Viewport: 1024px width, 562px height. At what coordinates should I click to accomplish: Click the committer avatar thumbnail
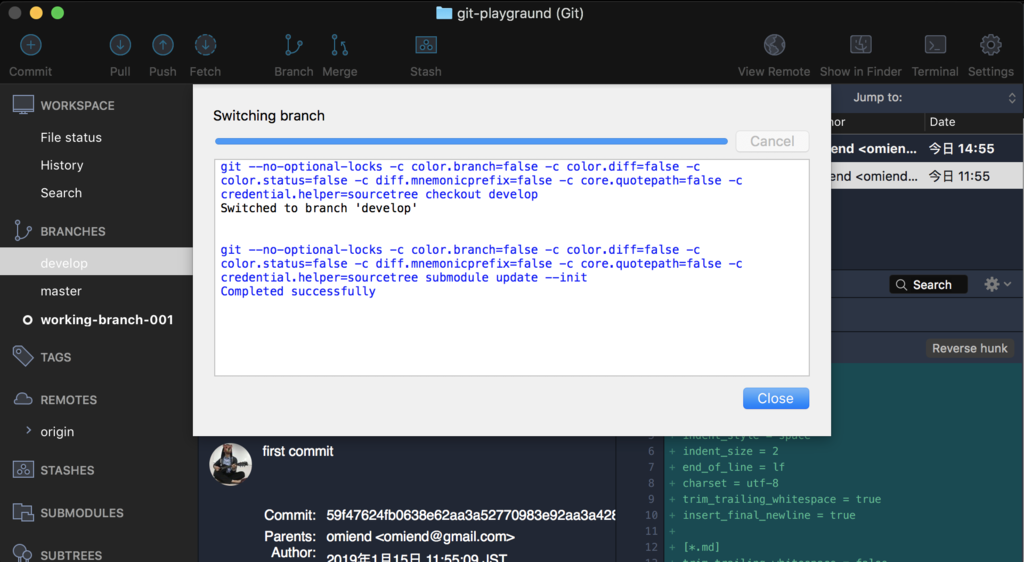pos(231,464)
